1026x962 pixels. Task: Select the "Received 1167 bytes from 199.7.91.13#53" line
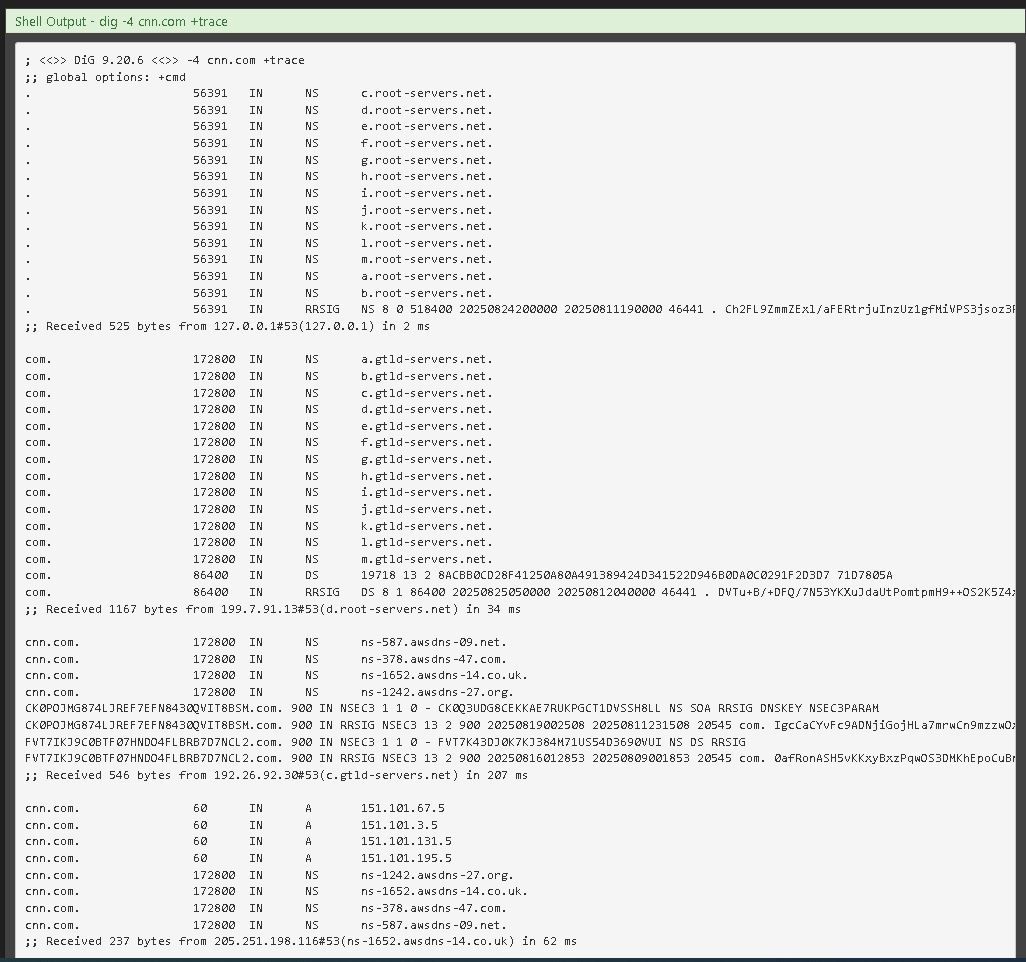point(273,609)
